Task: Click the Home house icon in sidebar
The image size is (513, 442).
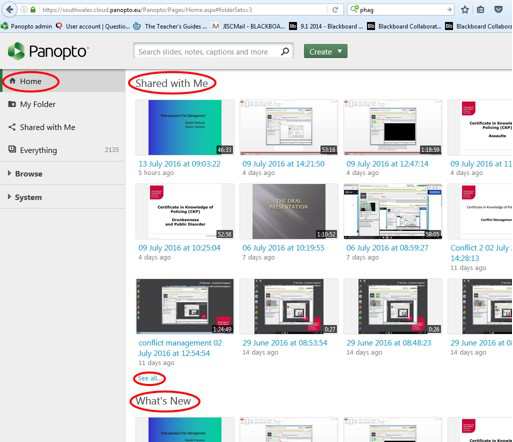Action: click(x=12, y=81)
